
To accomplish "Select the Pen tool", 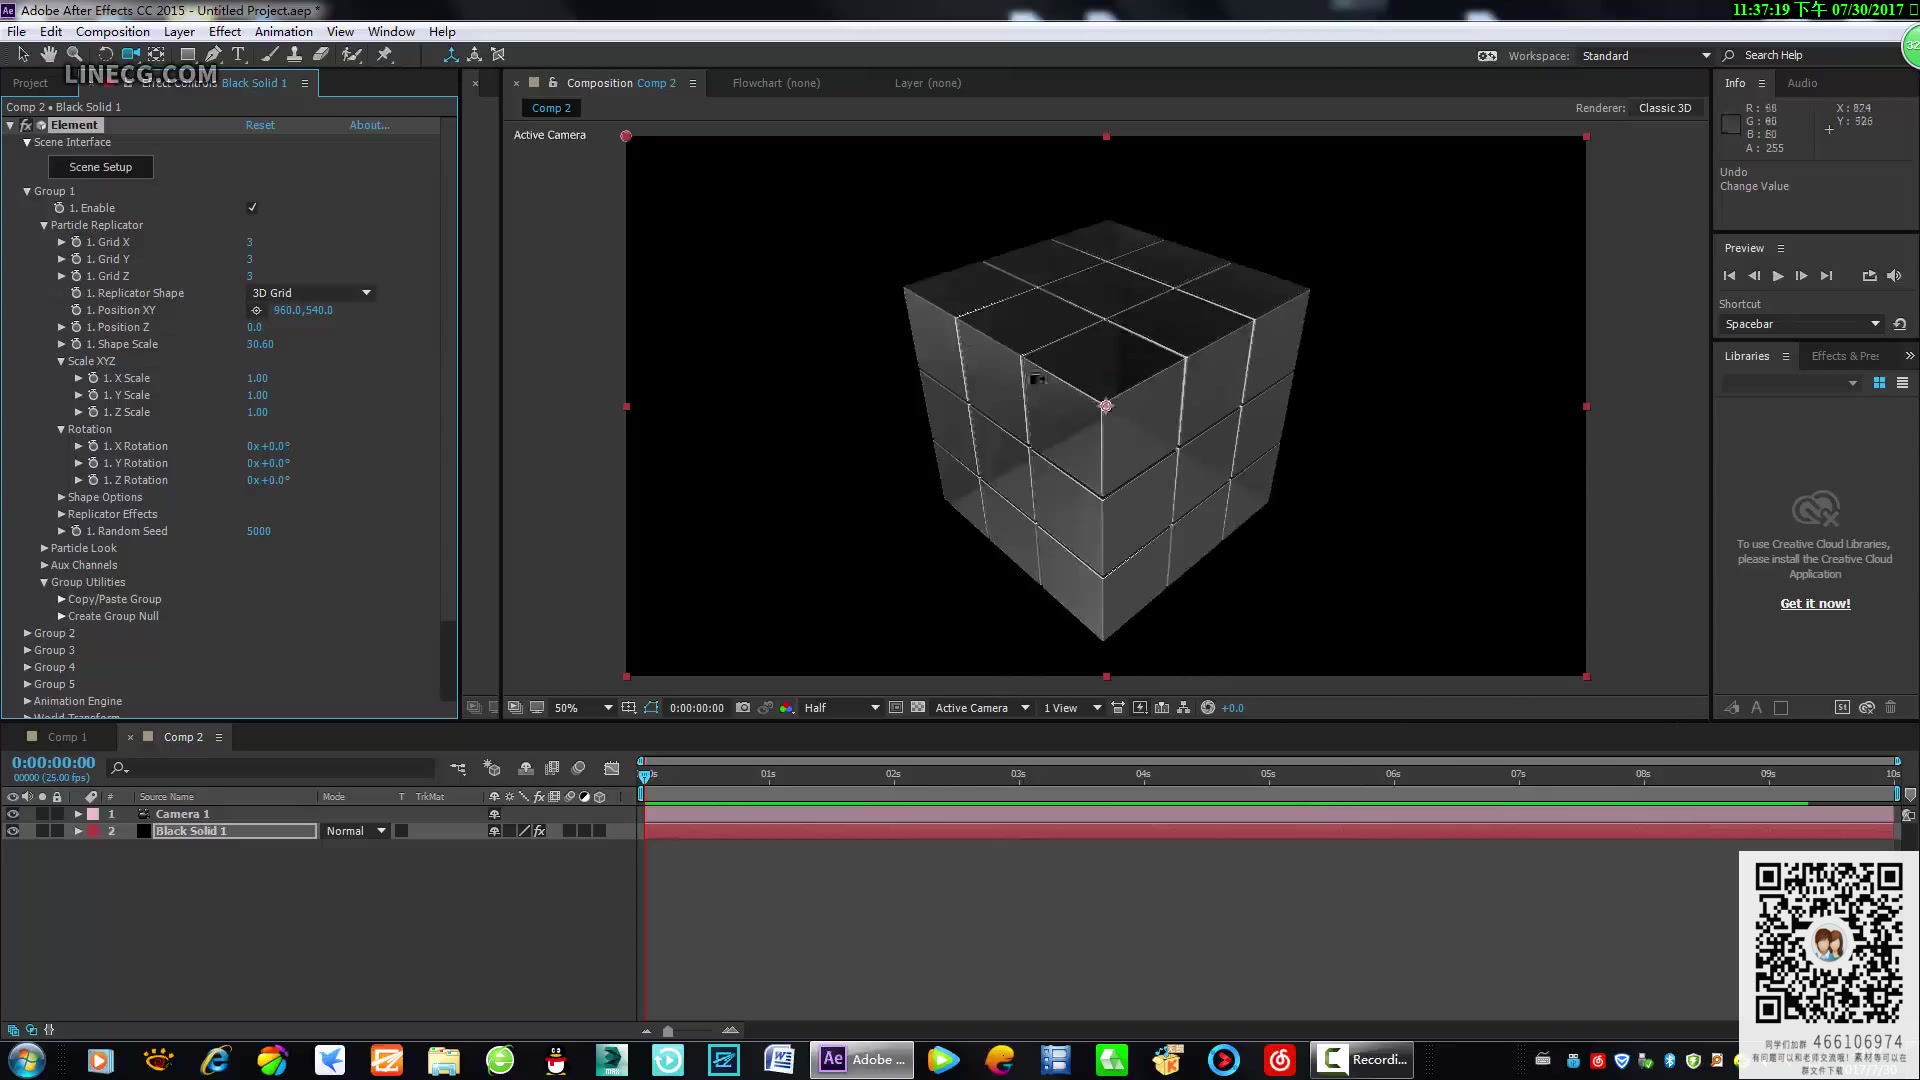I will (x=213, y=55).
